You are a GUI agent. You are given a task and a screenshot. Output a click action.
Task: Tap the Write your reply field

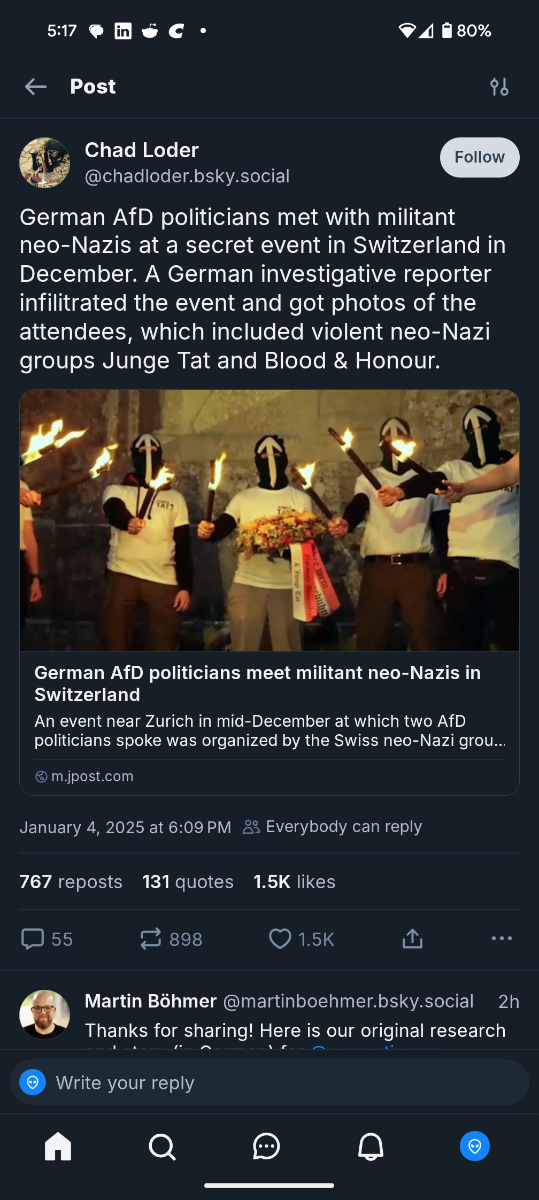270,1082
